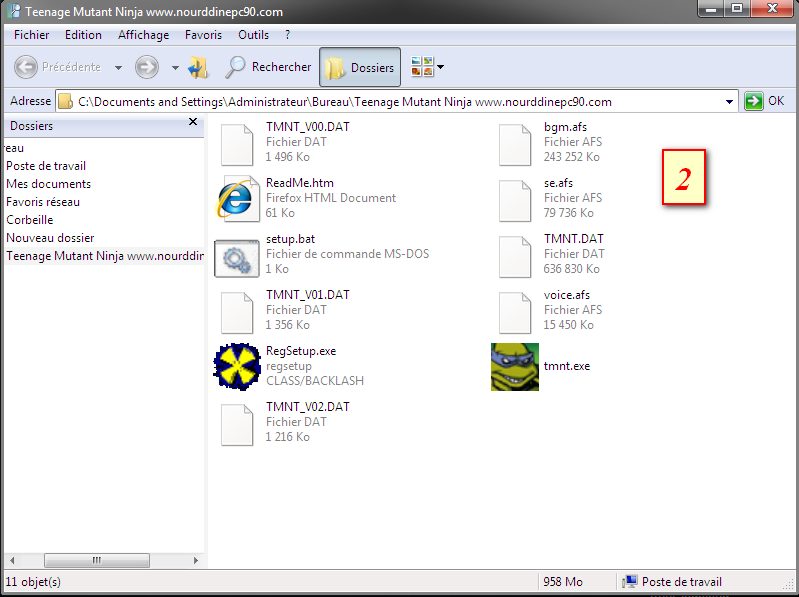Click the bgm.afs file name
This screenshot has height=597, width=799.
pyautogui.click(x=565, y=127)
